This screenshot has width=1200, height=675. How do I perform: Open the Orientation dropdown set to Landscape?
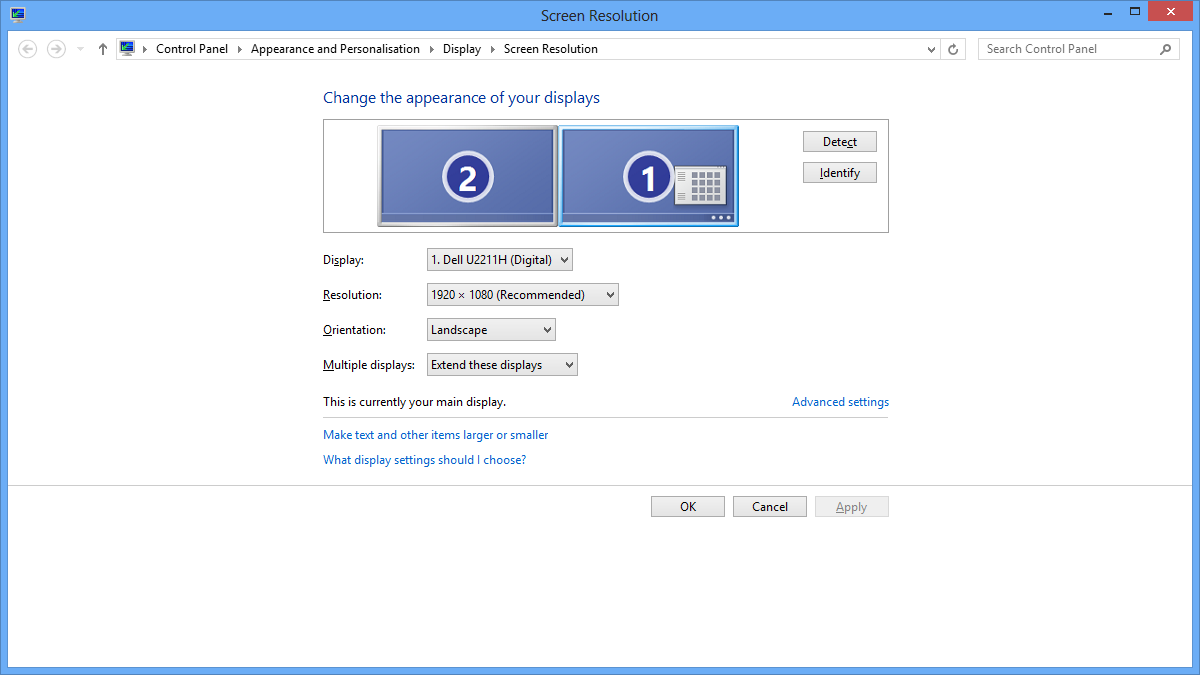[x=491, y=330]
